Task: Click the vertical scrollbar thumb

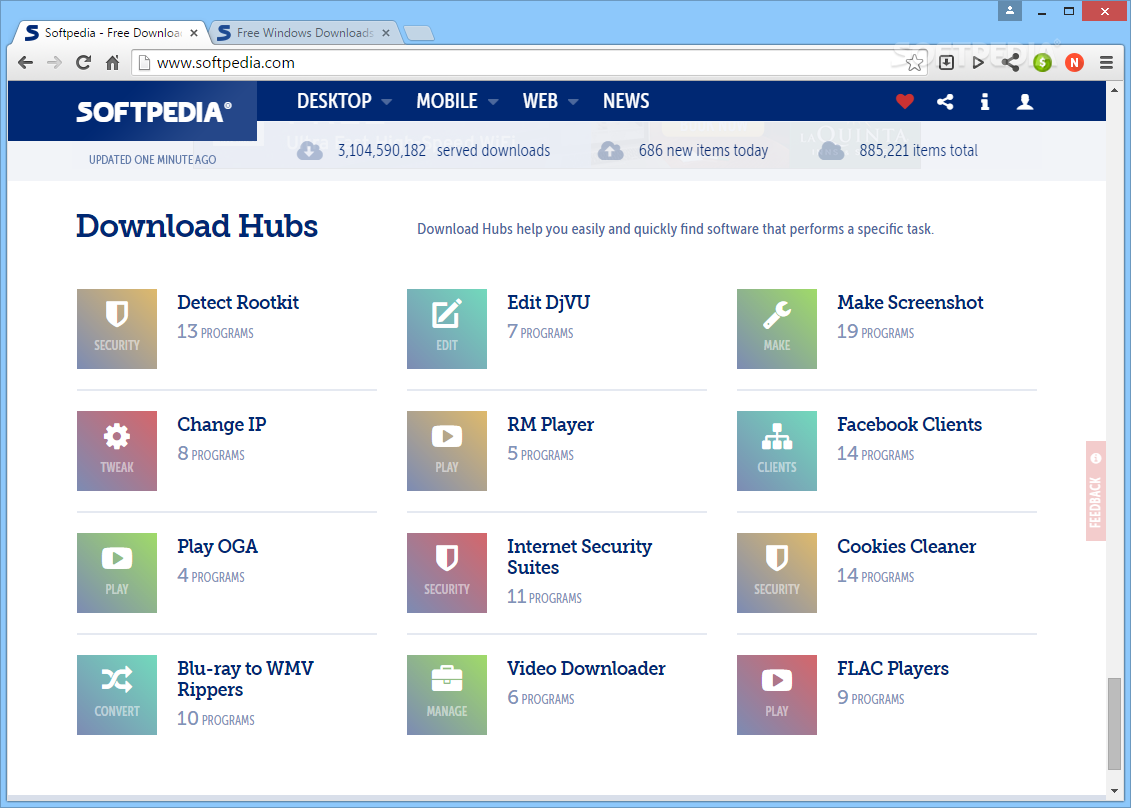Action: click(x=1114, y=724)
